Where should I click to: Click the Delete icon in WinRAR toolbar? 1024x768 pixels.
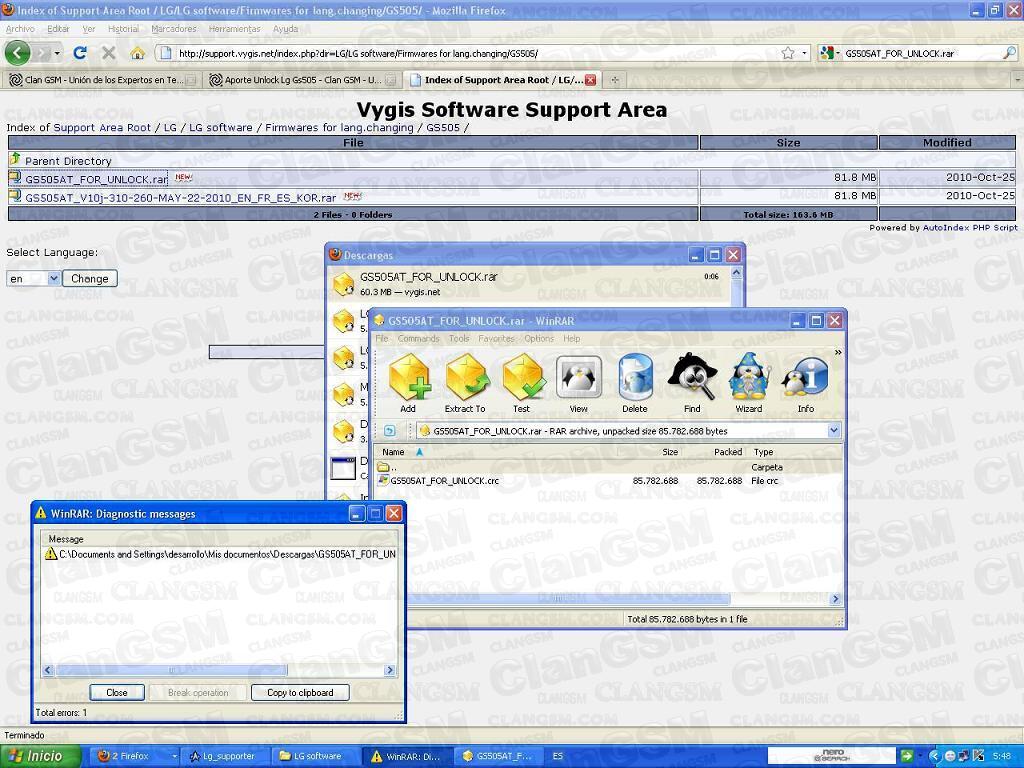(x=635, y=383)
